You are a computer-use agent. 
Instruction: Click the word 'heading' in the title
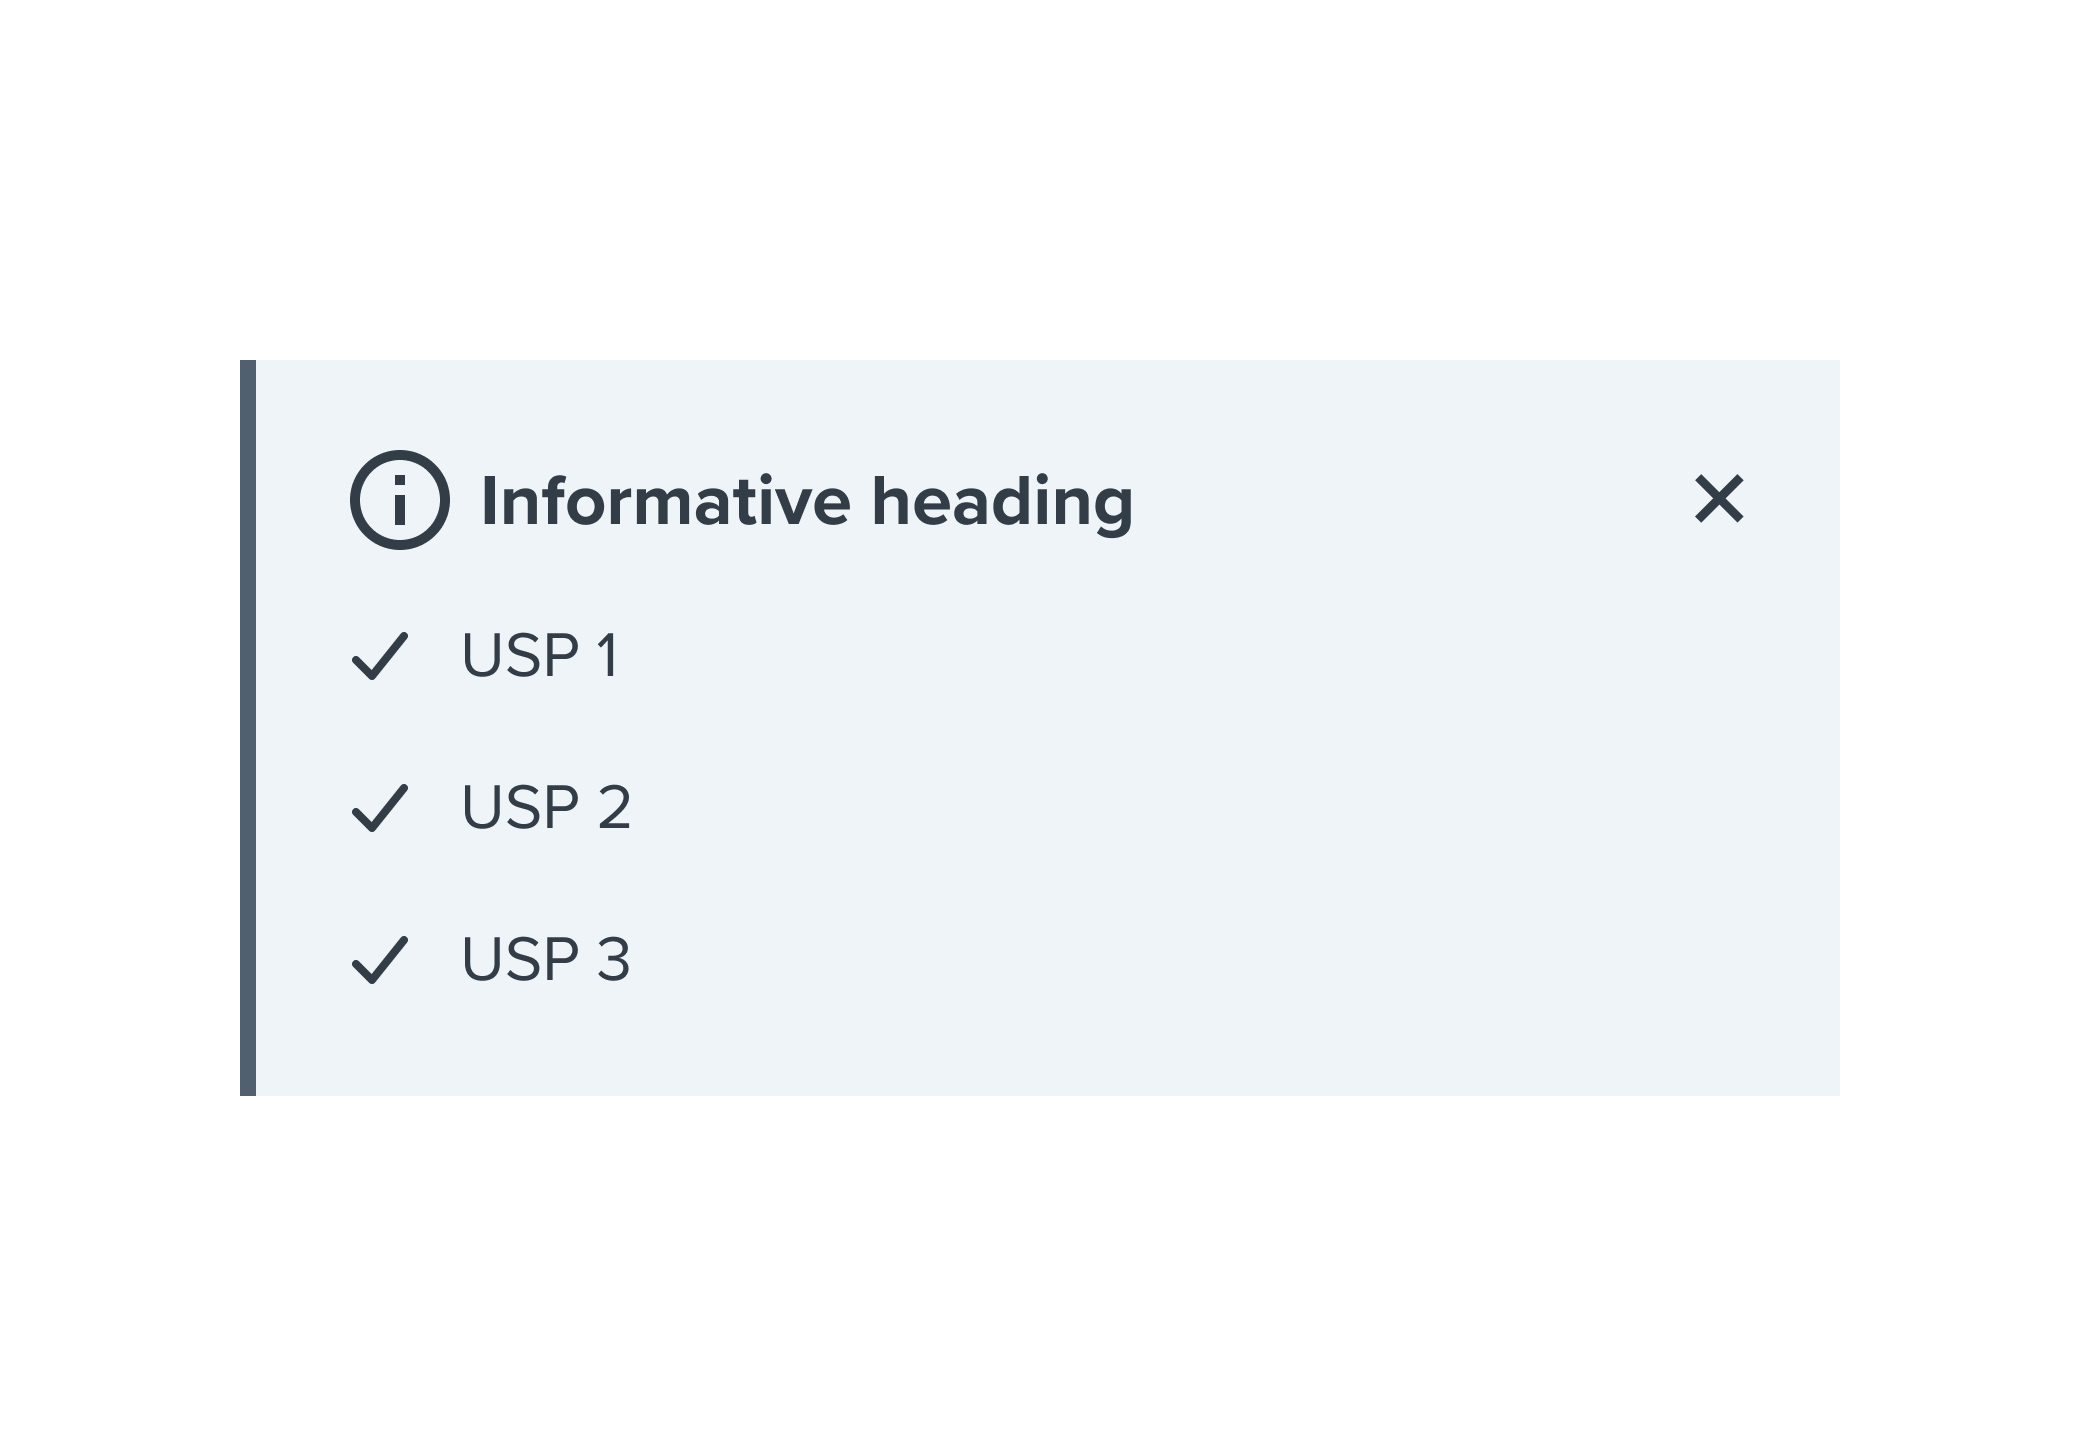point(1003,504)
